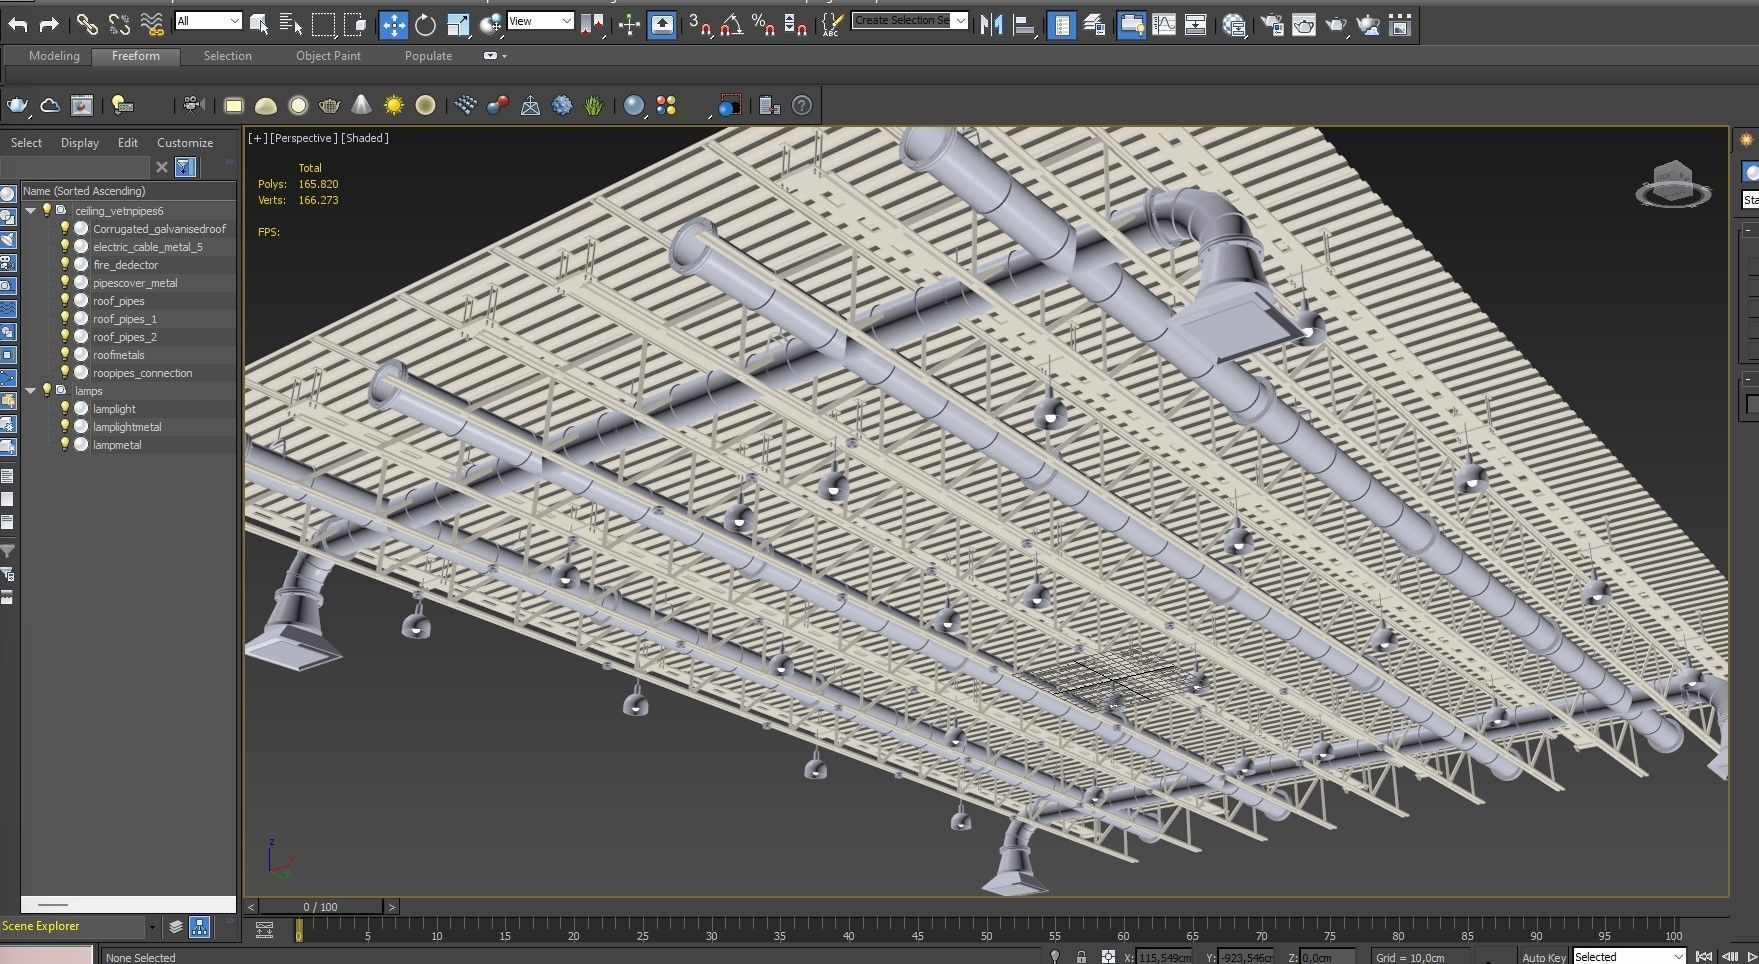The image size is (1759, 964).
Task: Click the Sun light icon in toolbar
Action: pos(394,105)
